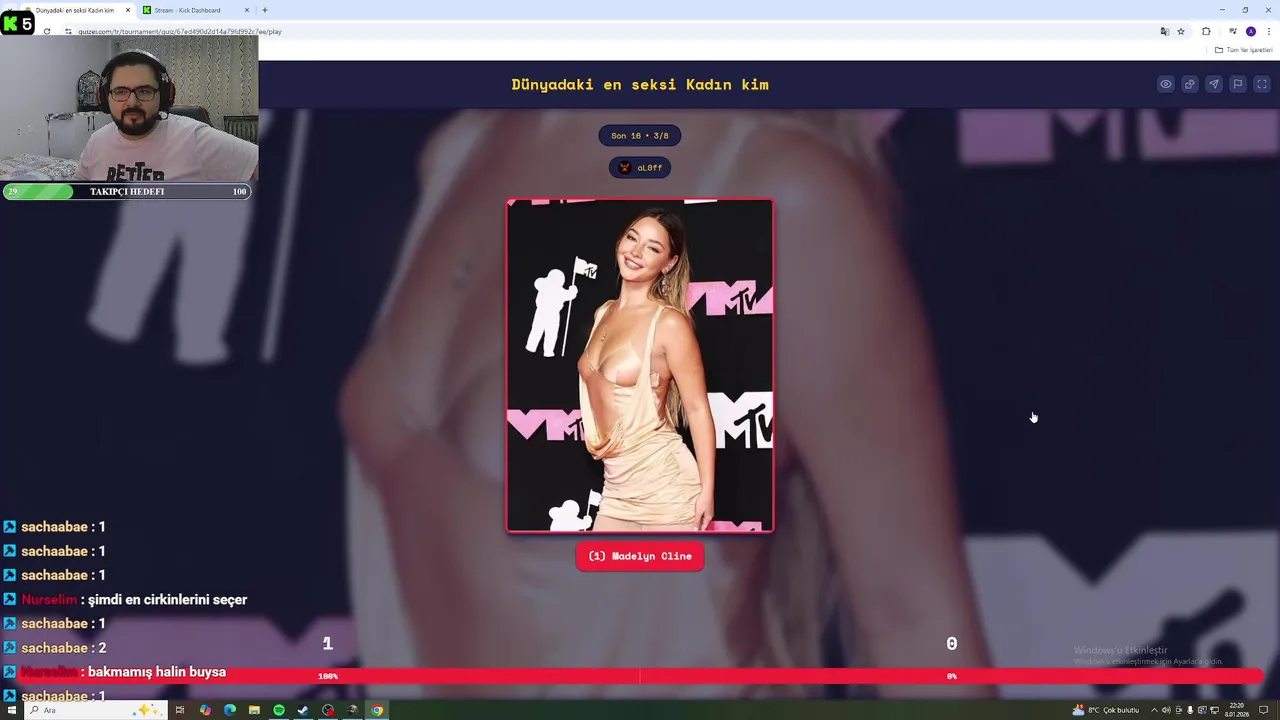Open Spotify from the taskbar
This screenshot has width=1280, height=720.
coord(279,710)
